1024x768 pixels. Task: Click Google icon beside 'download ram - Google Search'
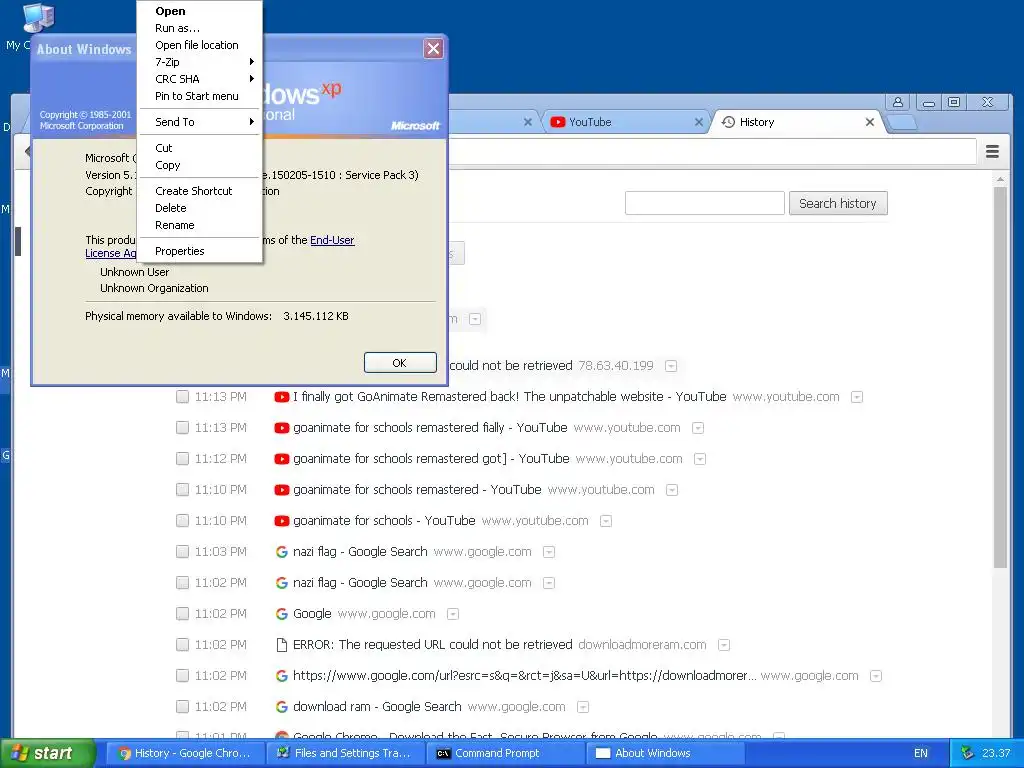click(x=281, y=707)
